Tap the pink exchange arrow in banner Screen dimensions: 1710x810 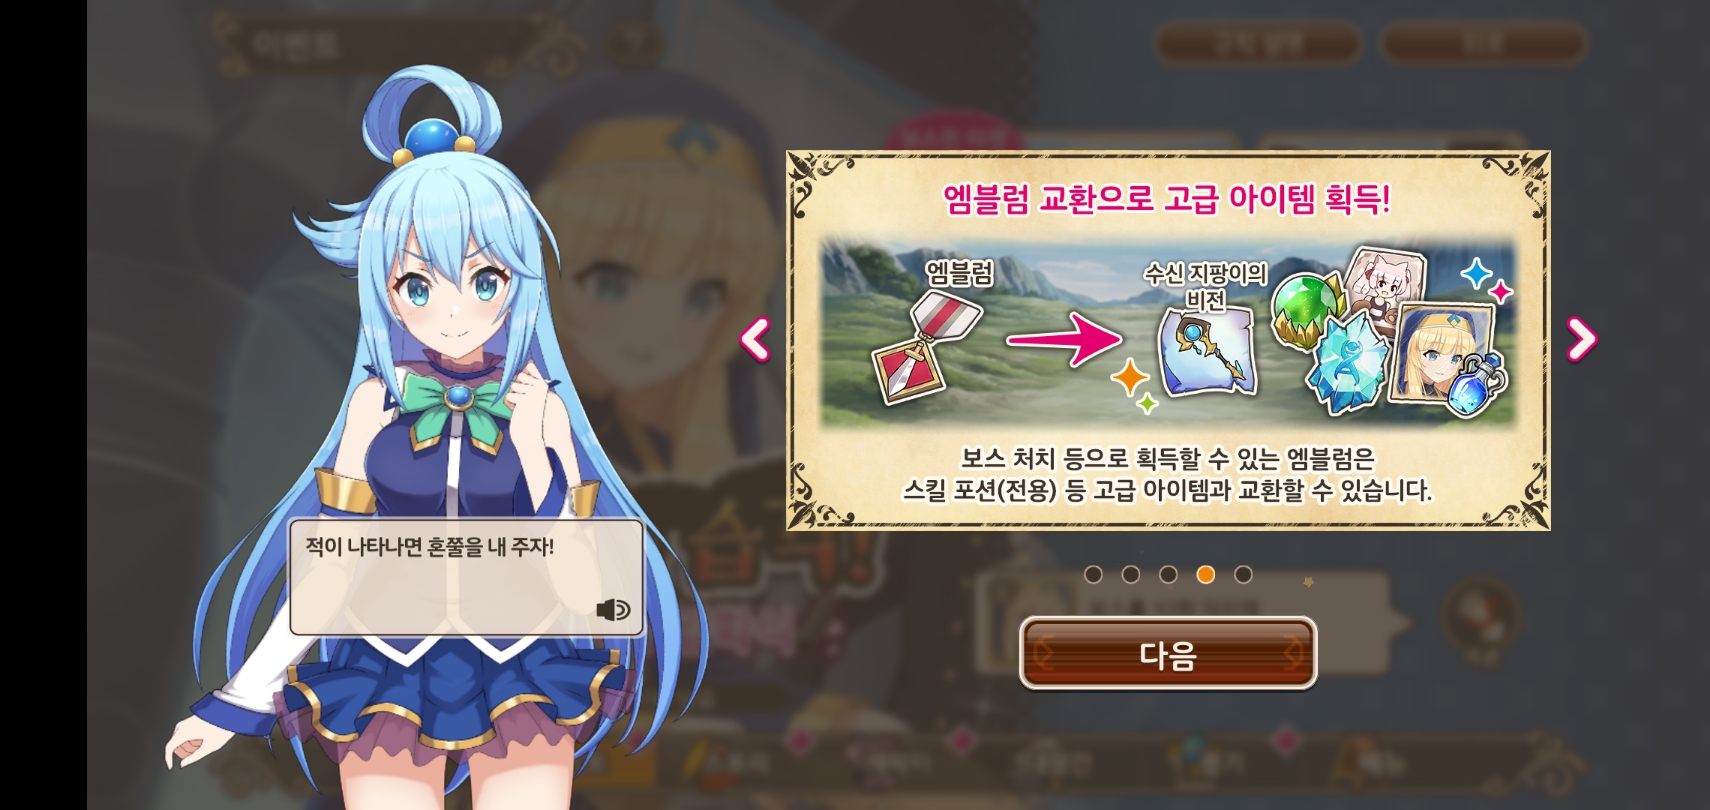pos(1065,340)
